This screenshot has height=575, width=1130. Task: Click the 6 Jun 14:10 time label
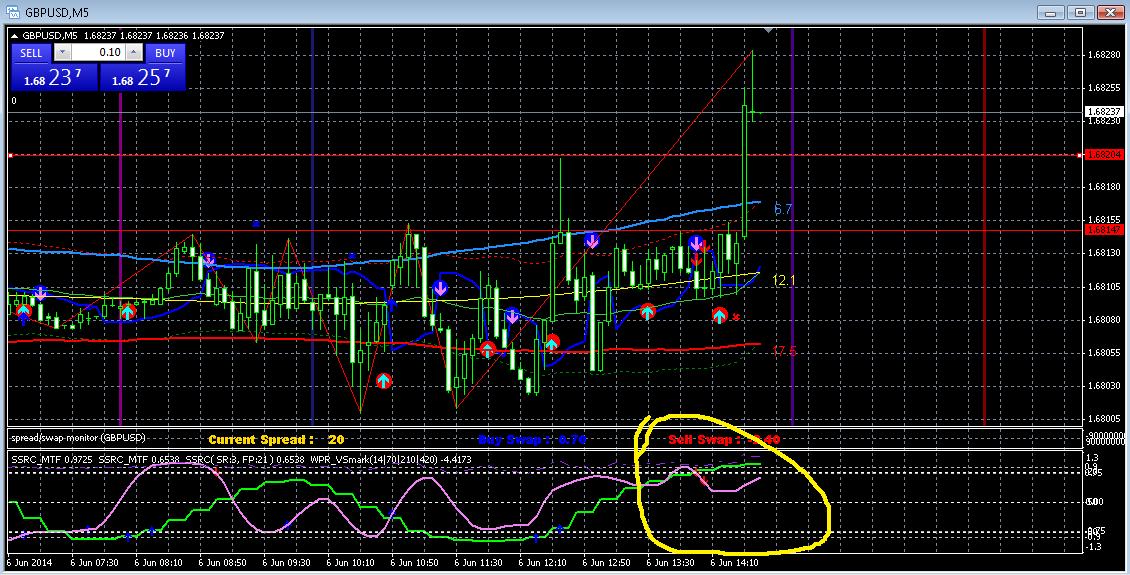point(734,562)
